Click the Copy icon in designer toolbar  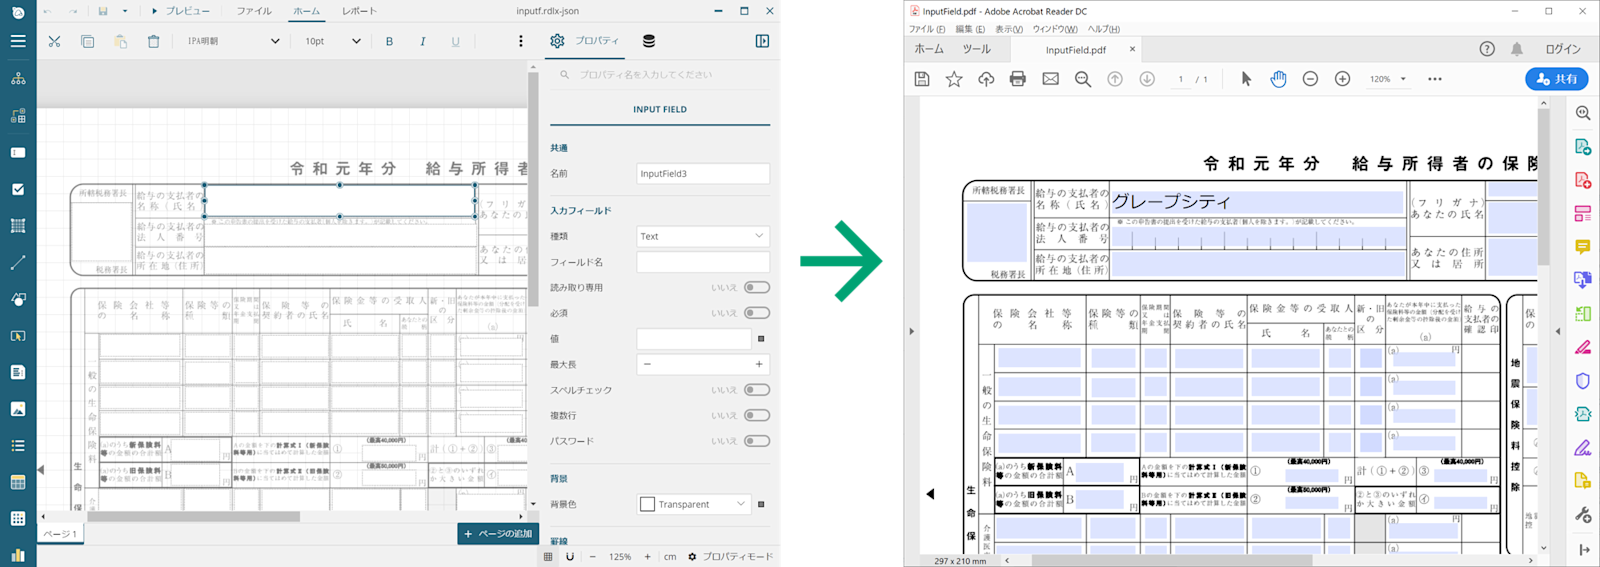[x=87, y=41]
